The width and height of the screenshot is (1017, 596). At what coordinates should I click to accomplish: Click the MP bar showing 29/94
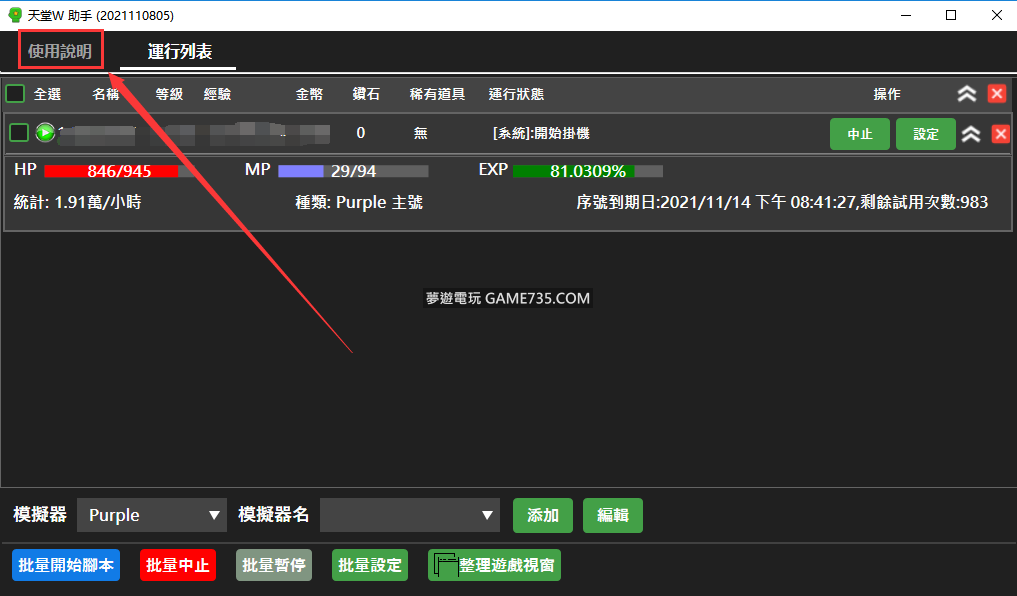353,171
